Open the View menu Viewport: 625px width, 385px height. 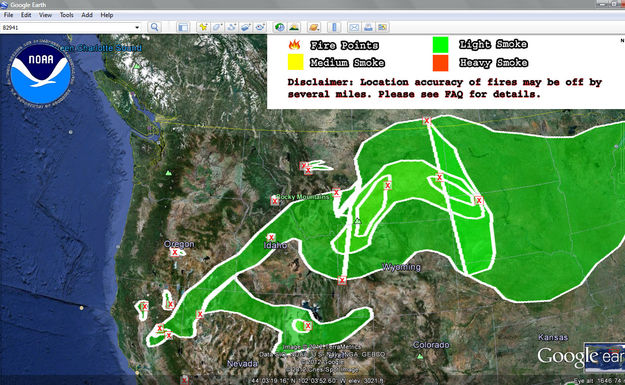45,15
